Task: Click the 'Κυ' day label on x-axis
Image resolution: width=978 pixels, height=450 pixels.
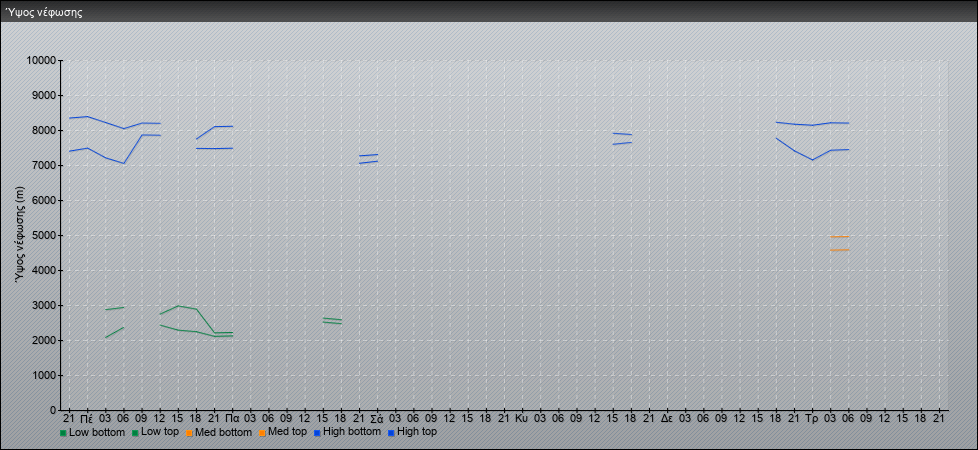Action: pyautogui.click(x=522, y=418)
